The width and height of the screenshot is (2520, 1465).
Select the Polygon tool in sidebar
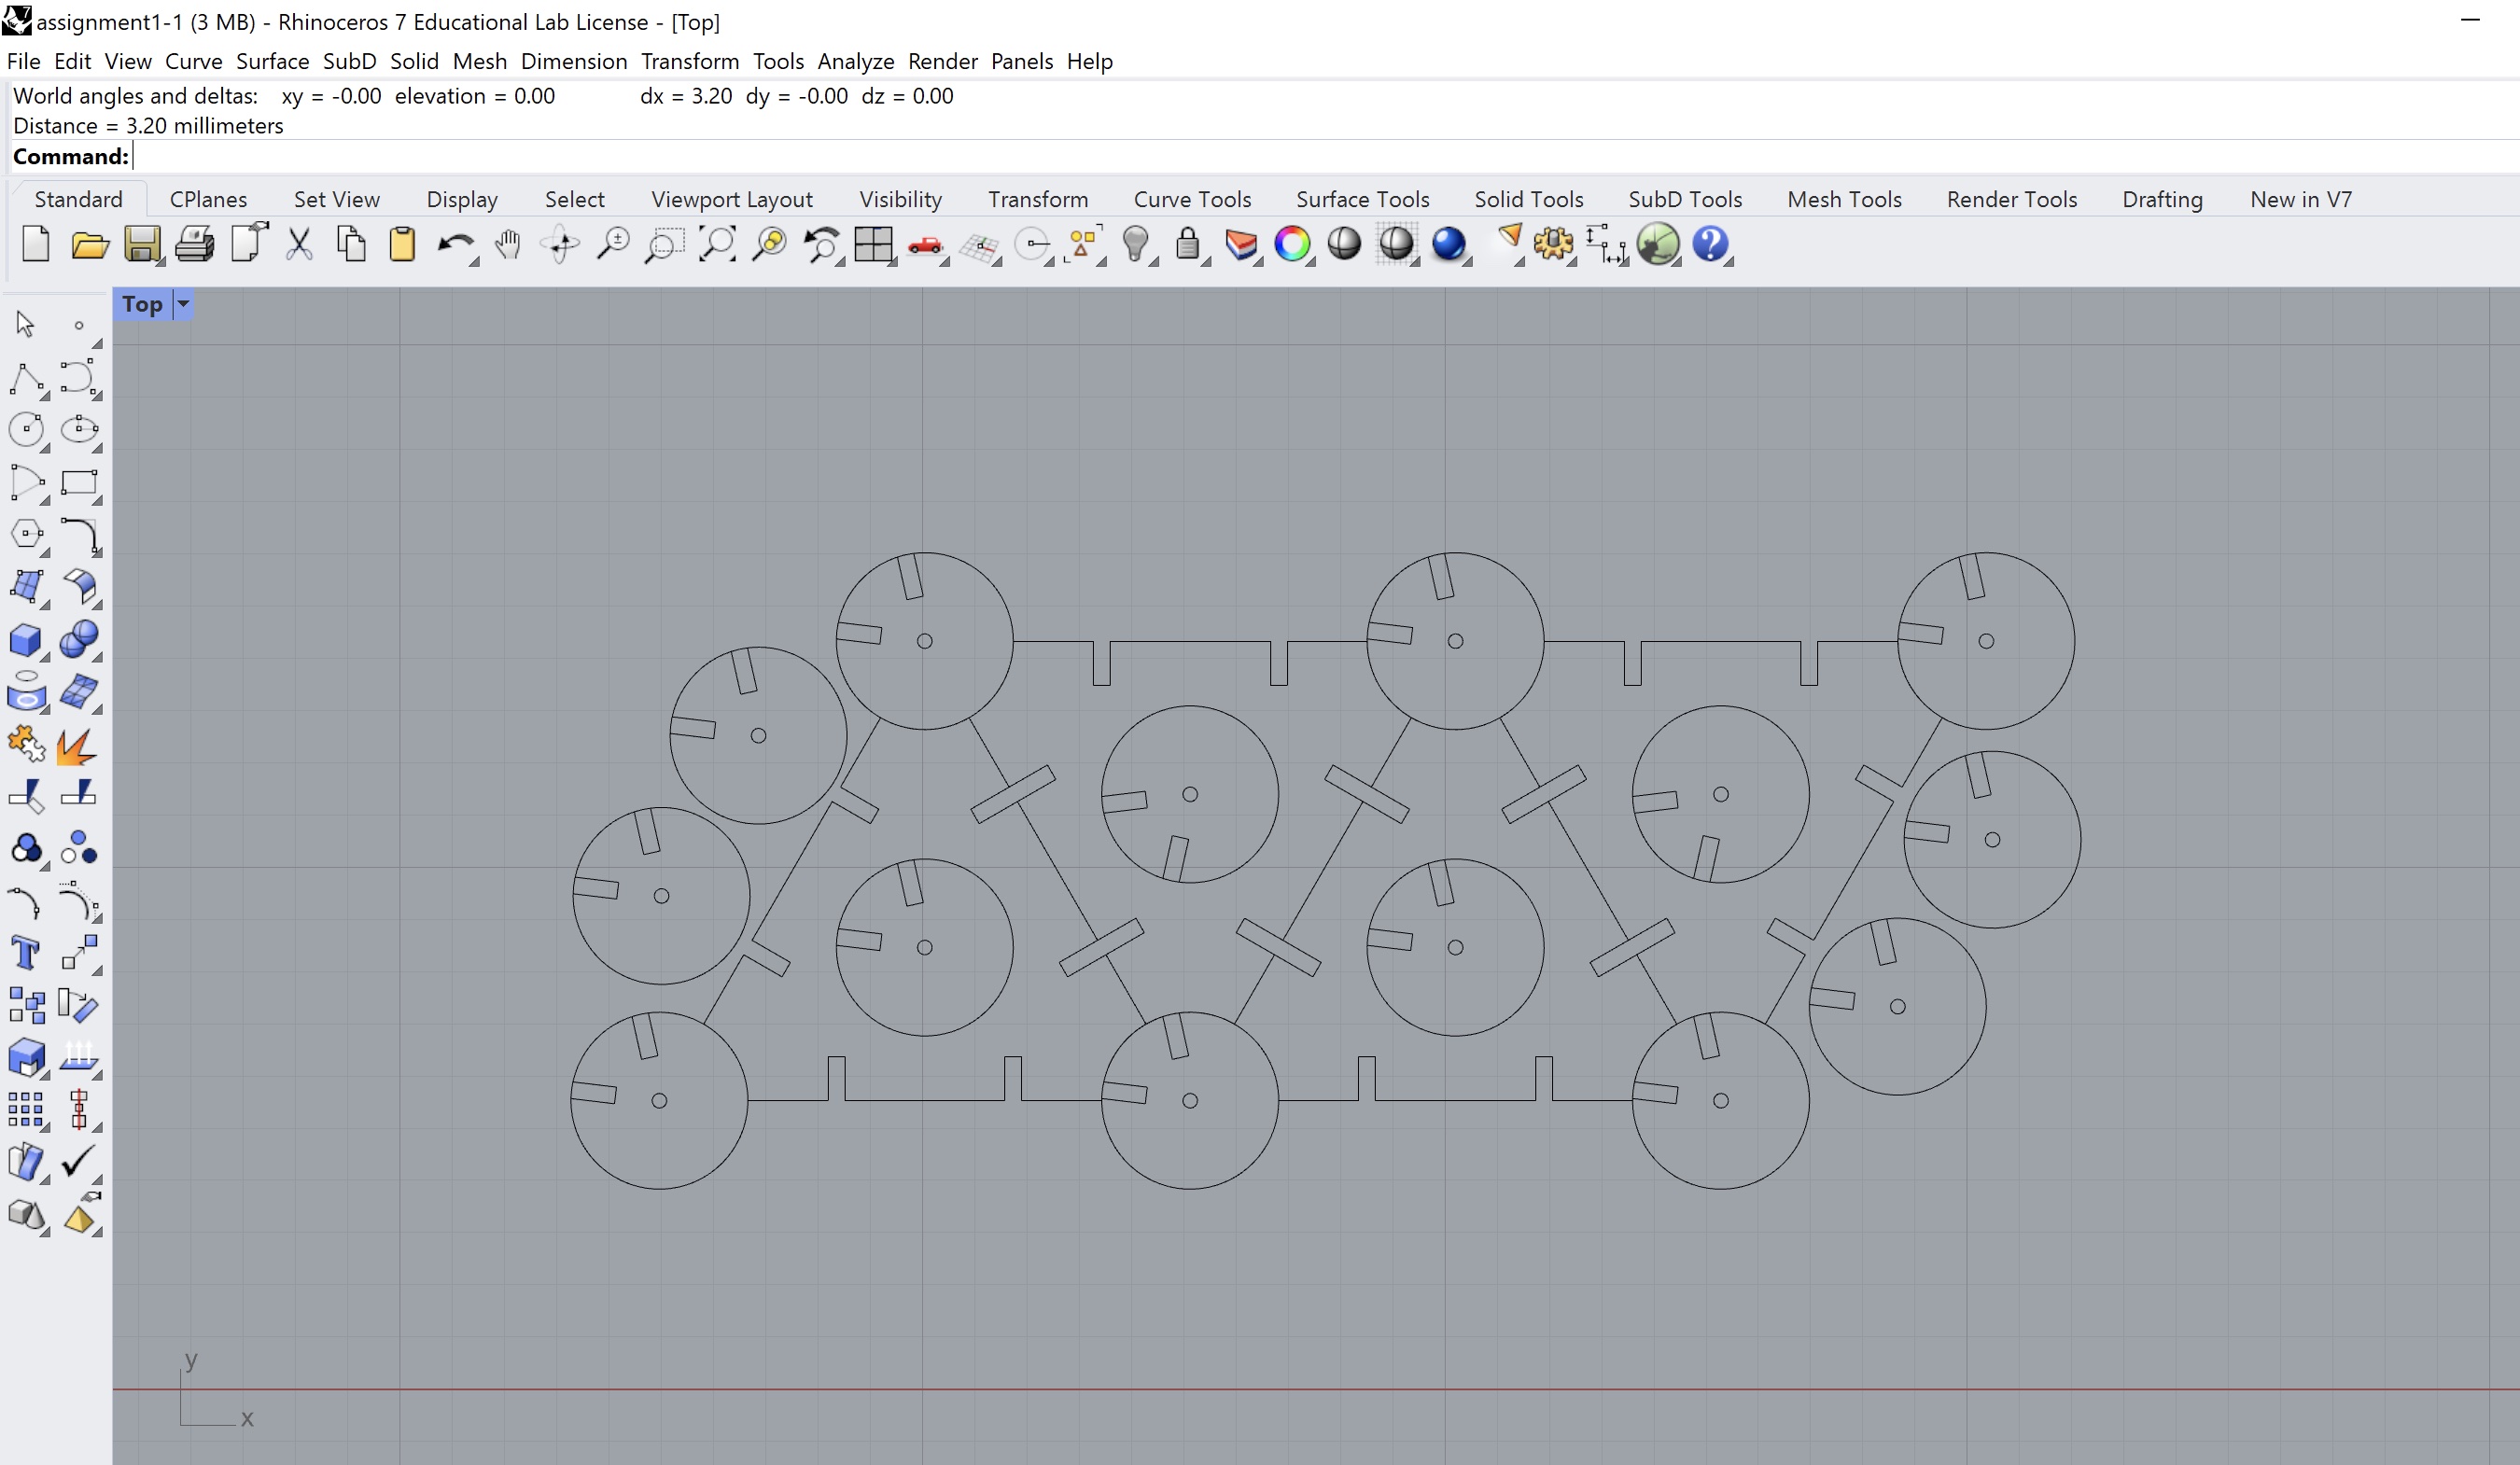[x=26, y=535]
